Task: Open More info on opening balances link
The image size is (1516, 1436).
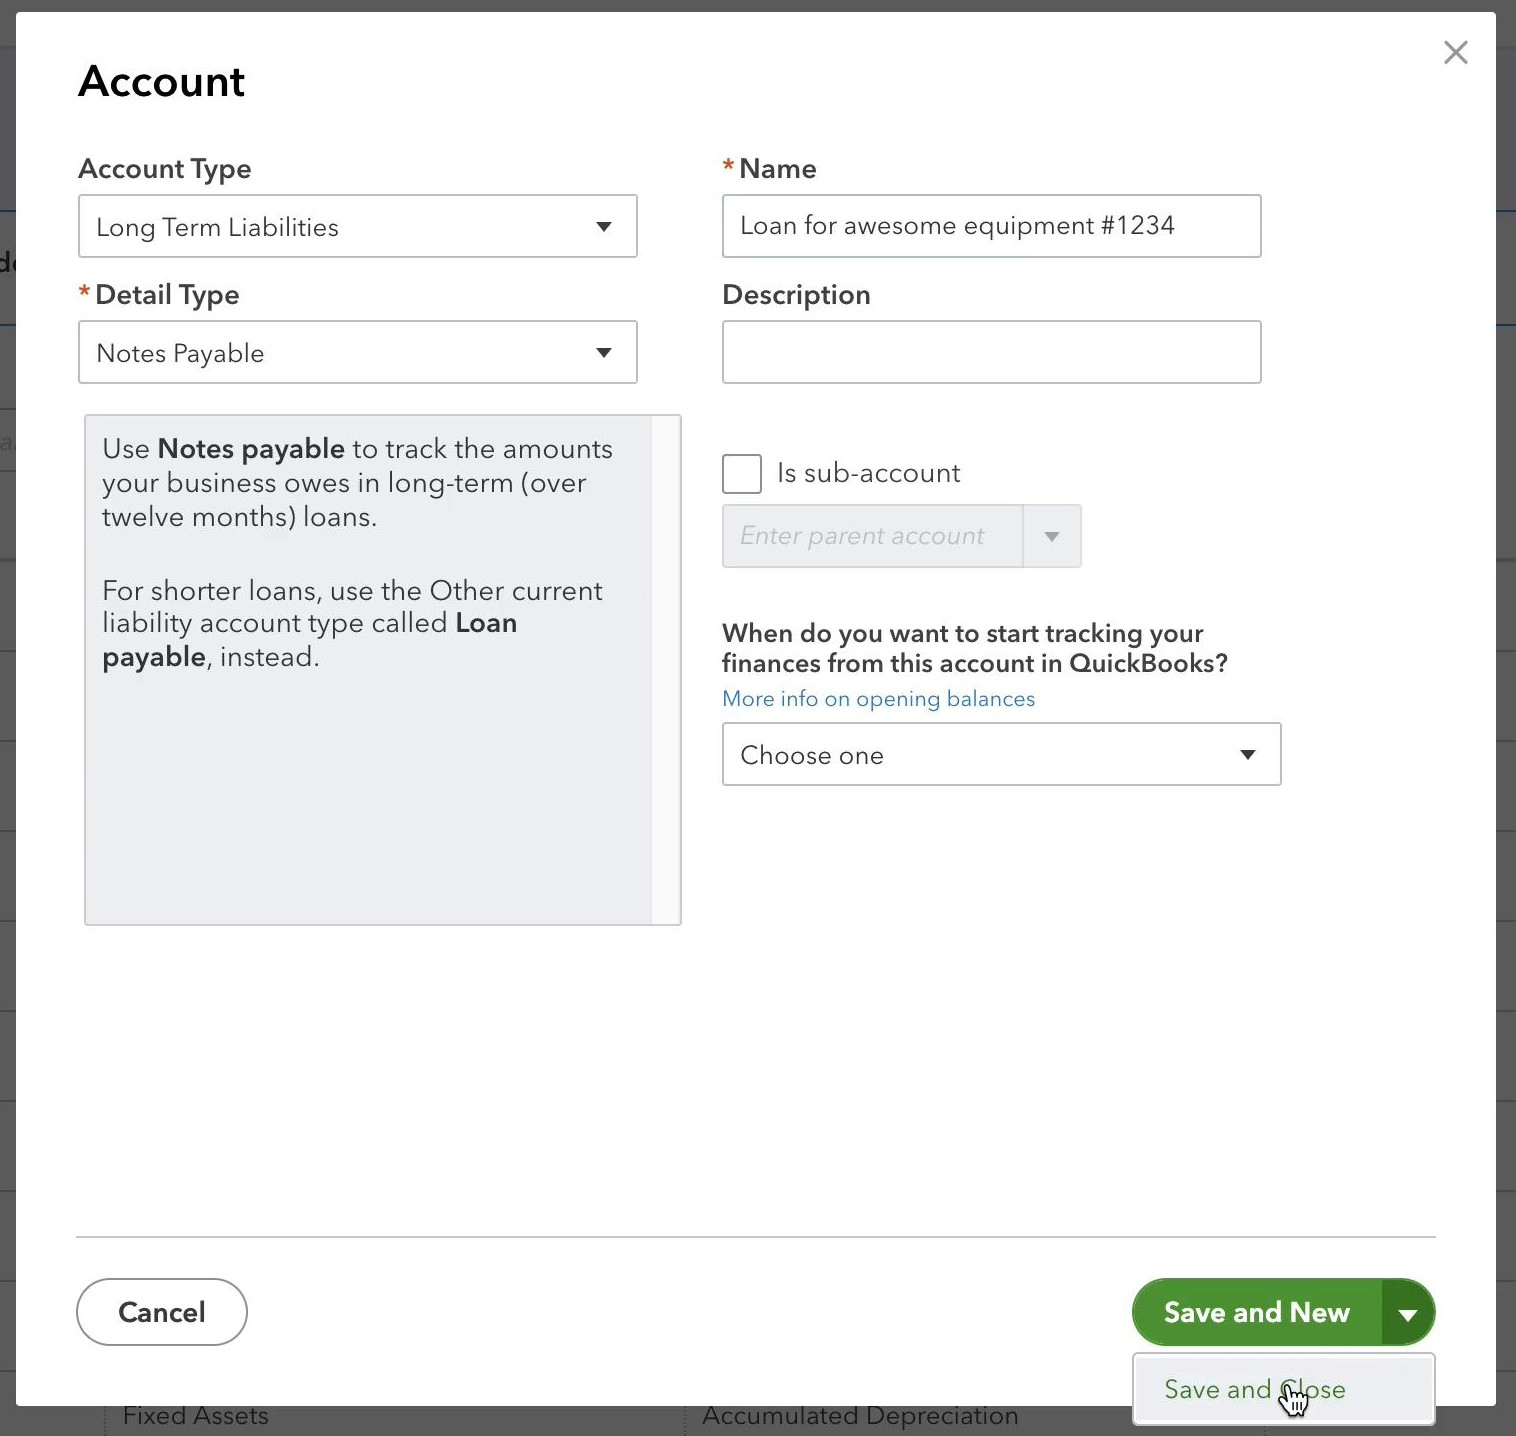Action: 878,698
